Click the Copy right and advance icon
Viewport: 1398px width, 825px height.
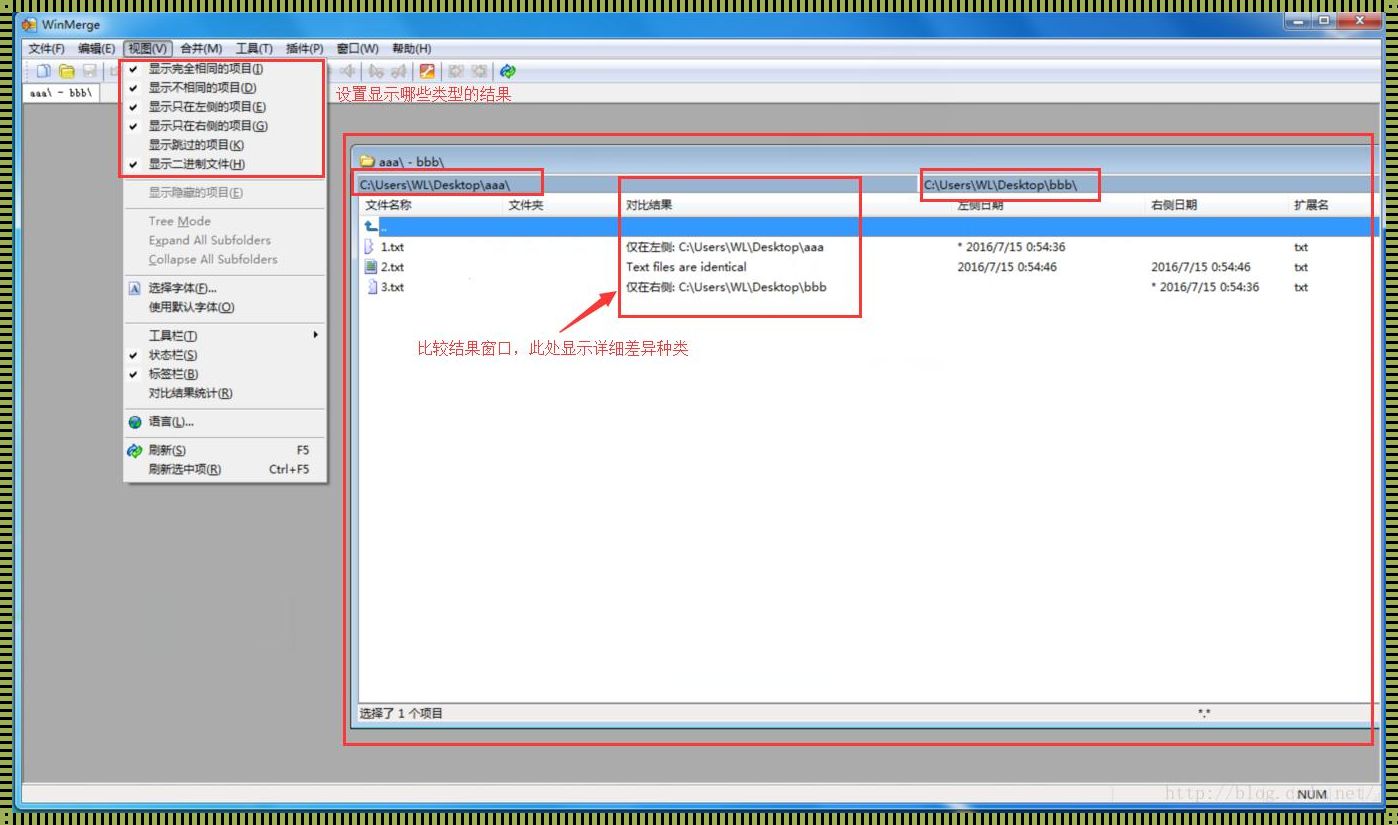click(x=376, y=71)
